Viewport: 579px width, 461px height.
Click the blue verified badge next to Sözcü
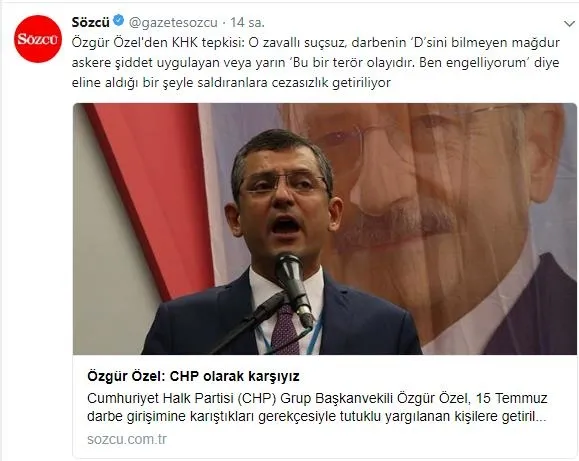tap(119, 21)
